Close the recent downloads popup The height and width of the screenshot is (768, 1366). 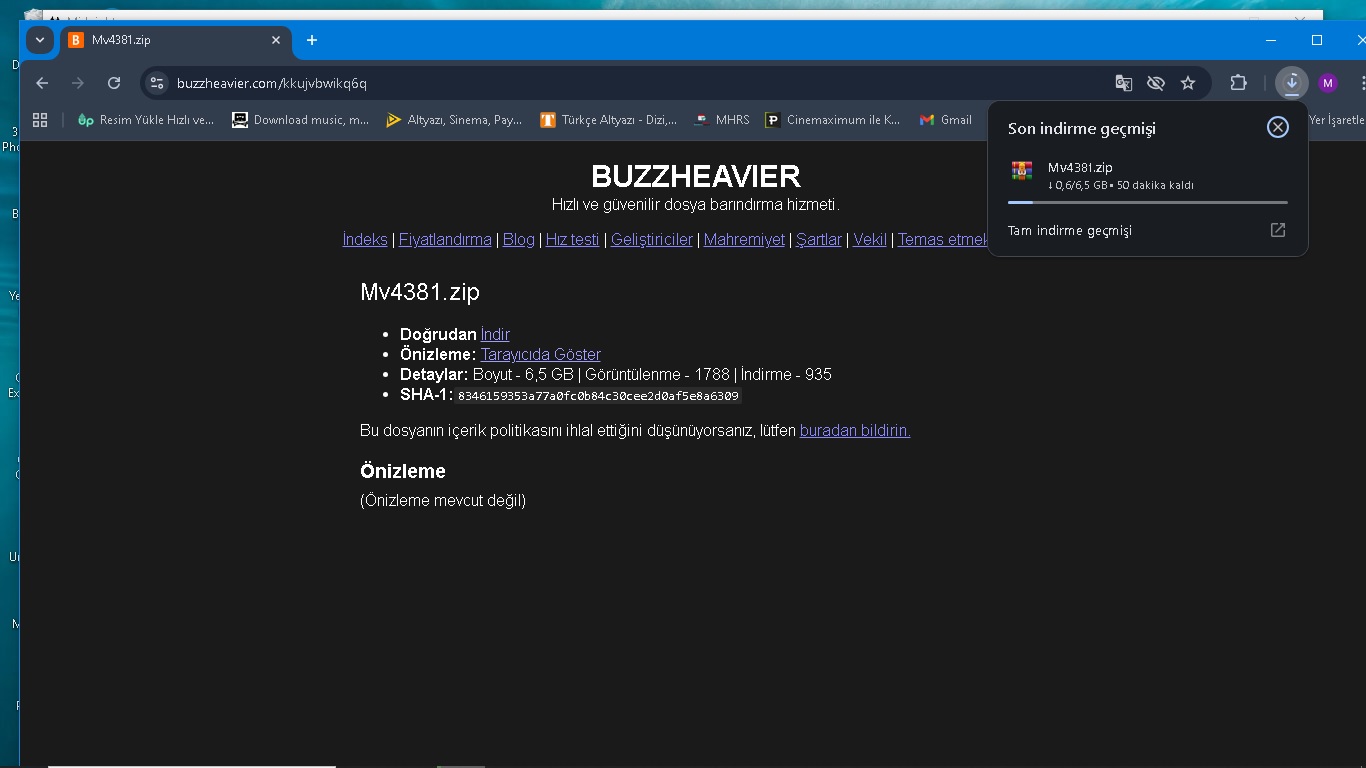click(x=1278, y=127)
